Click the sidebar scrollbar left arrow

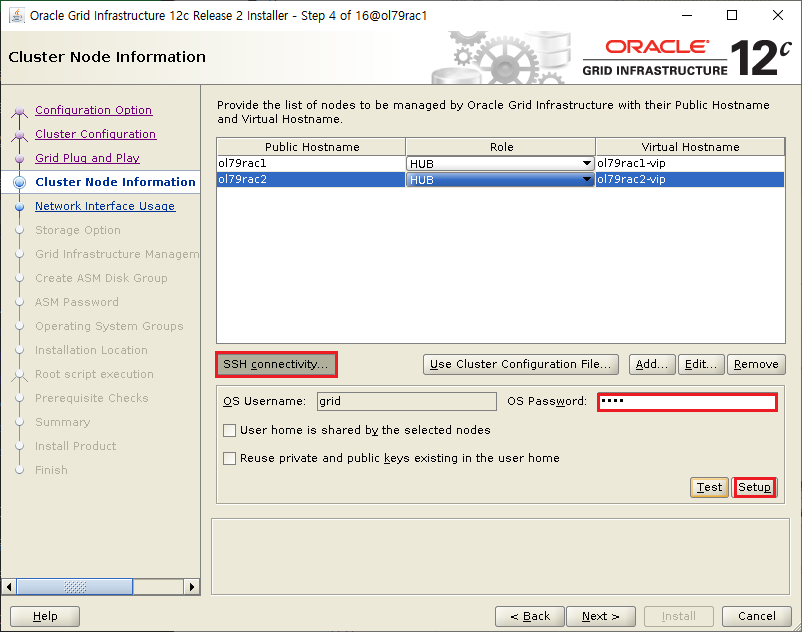pyautogui.click(x=9, y=586)
